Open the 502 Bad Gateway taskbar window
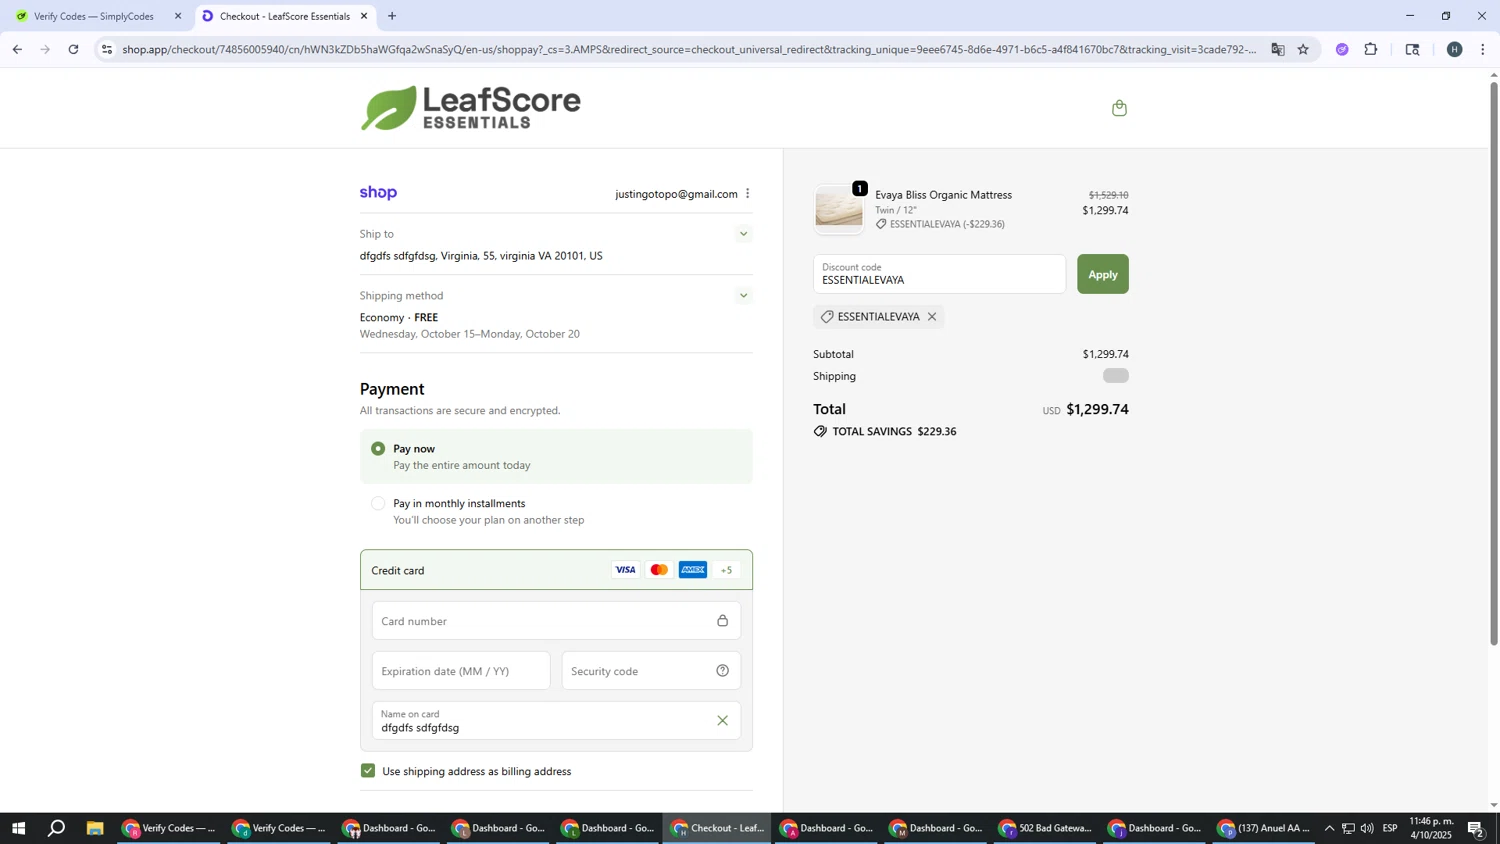1500x844 pixels. click(1046, 829)
